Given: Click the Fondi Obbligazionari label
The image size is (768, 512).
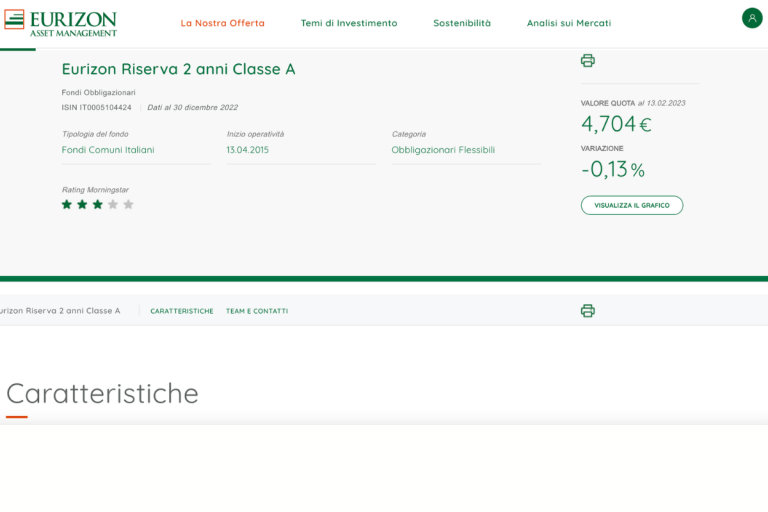Looking at the screenshot, I should (x=98, y=93).
